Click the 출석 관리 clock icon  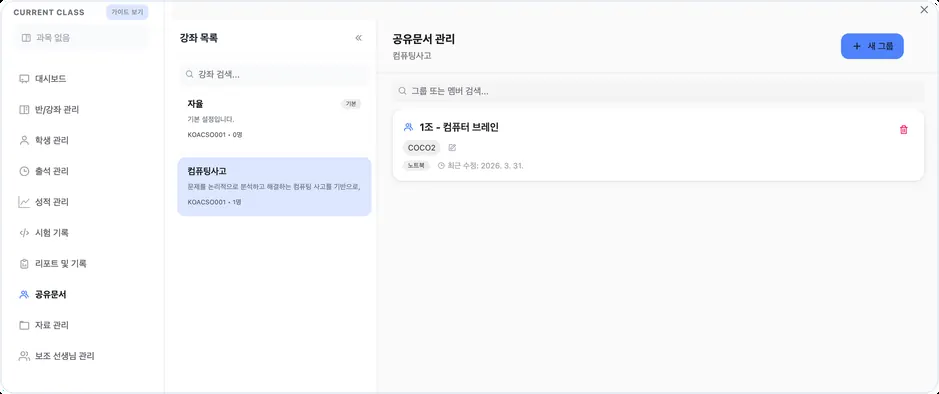click(x=24, y=171)
